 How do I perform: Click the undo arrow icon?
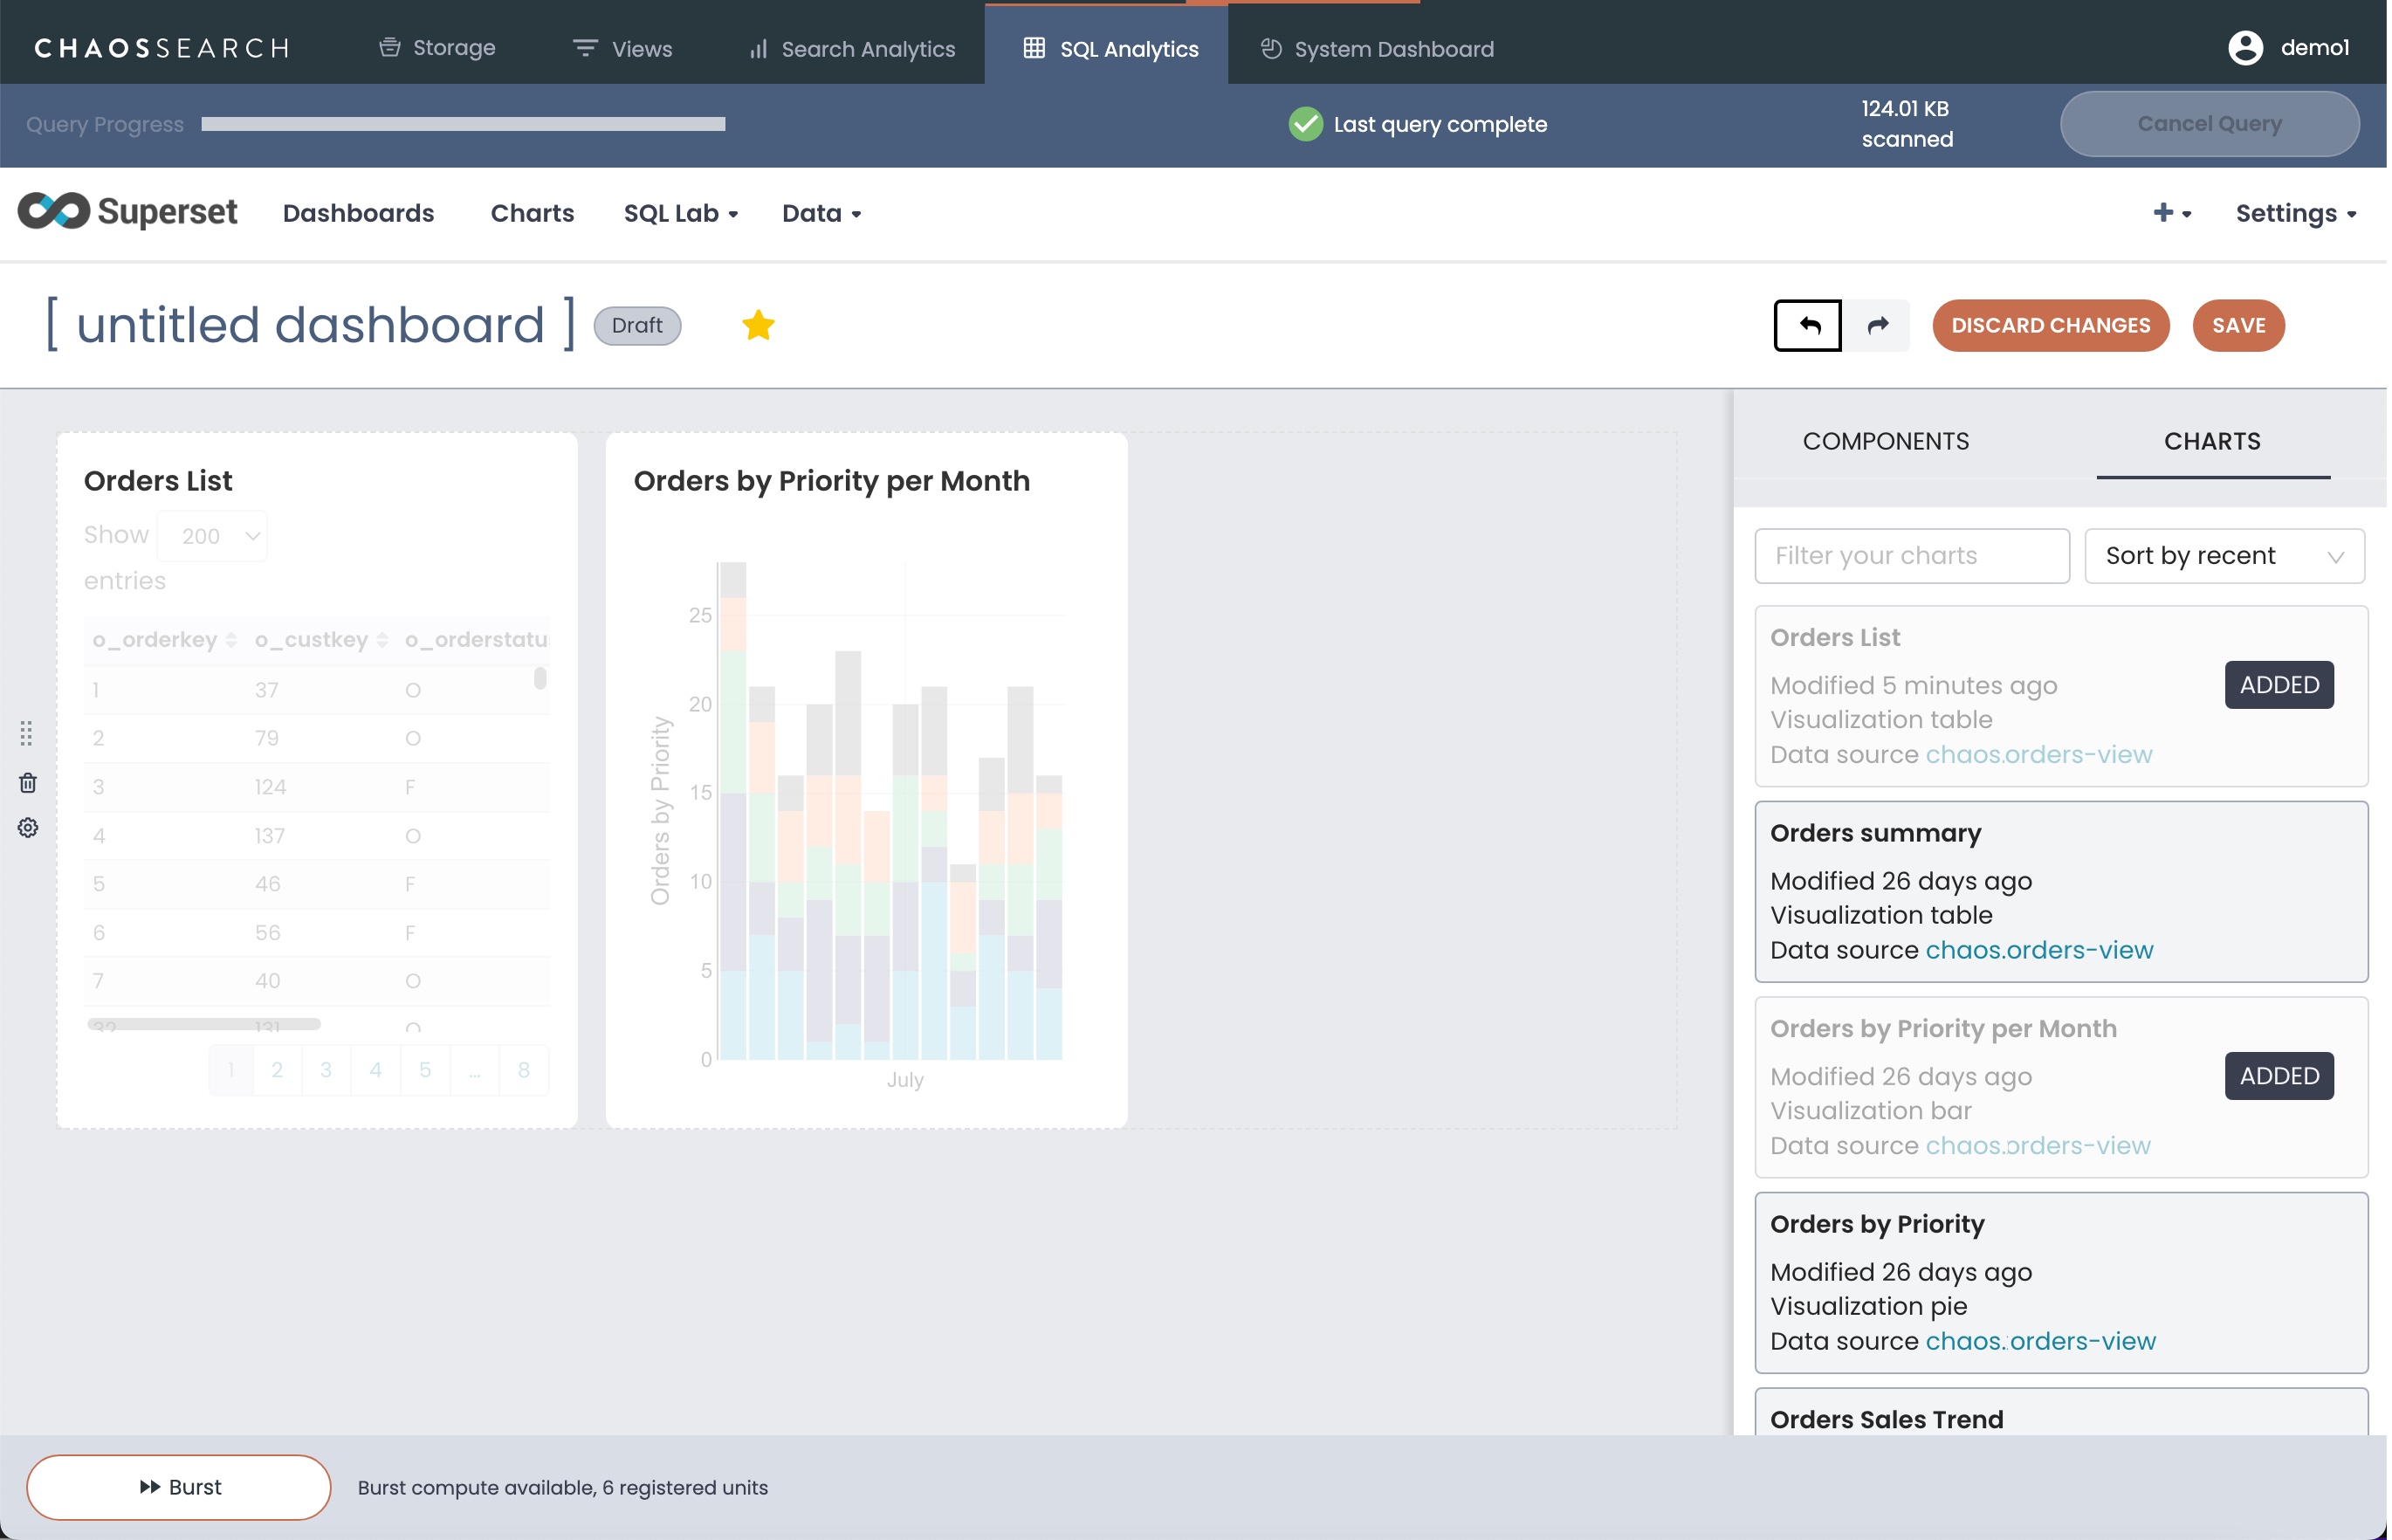[x=1810, y=326]
